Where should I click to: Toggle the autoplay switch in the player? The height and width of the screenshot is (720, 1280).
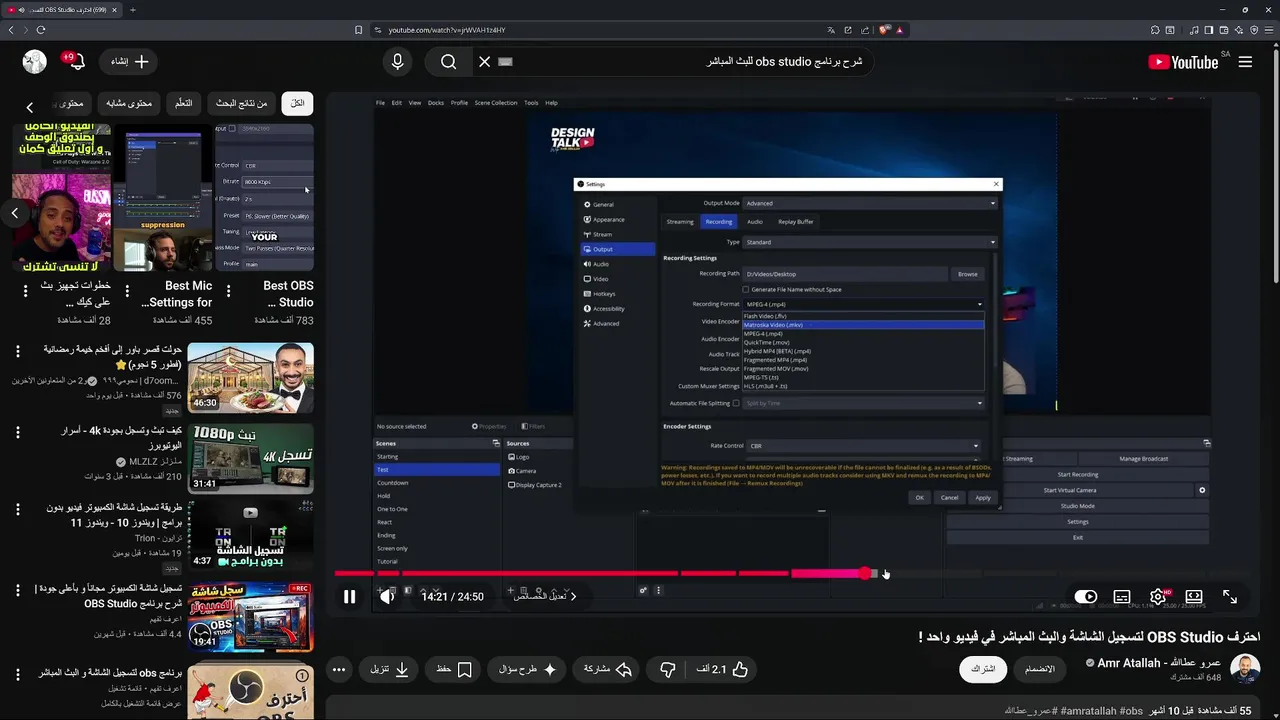pyautogui.click(x=1085, y=597)
